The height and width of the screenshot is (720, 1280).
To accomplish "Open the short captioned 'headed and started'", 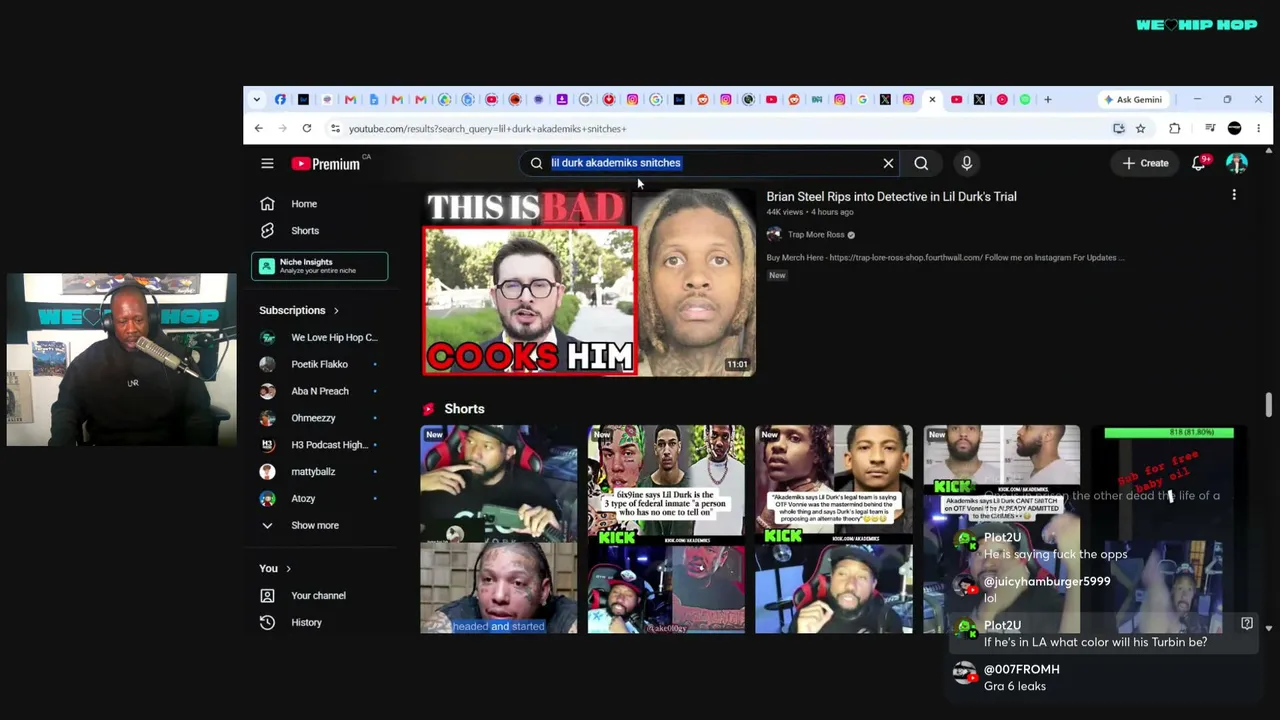I will point(499,529).
